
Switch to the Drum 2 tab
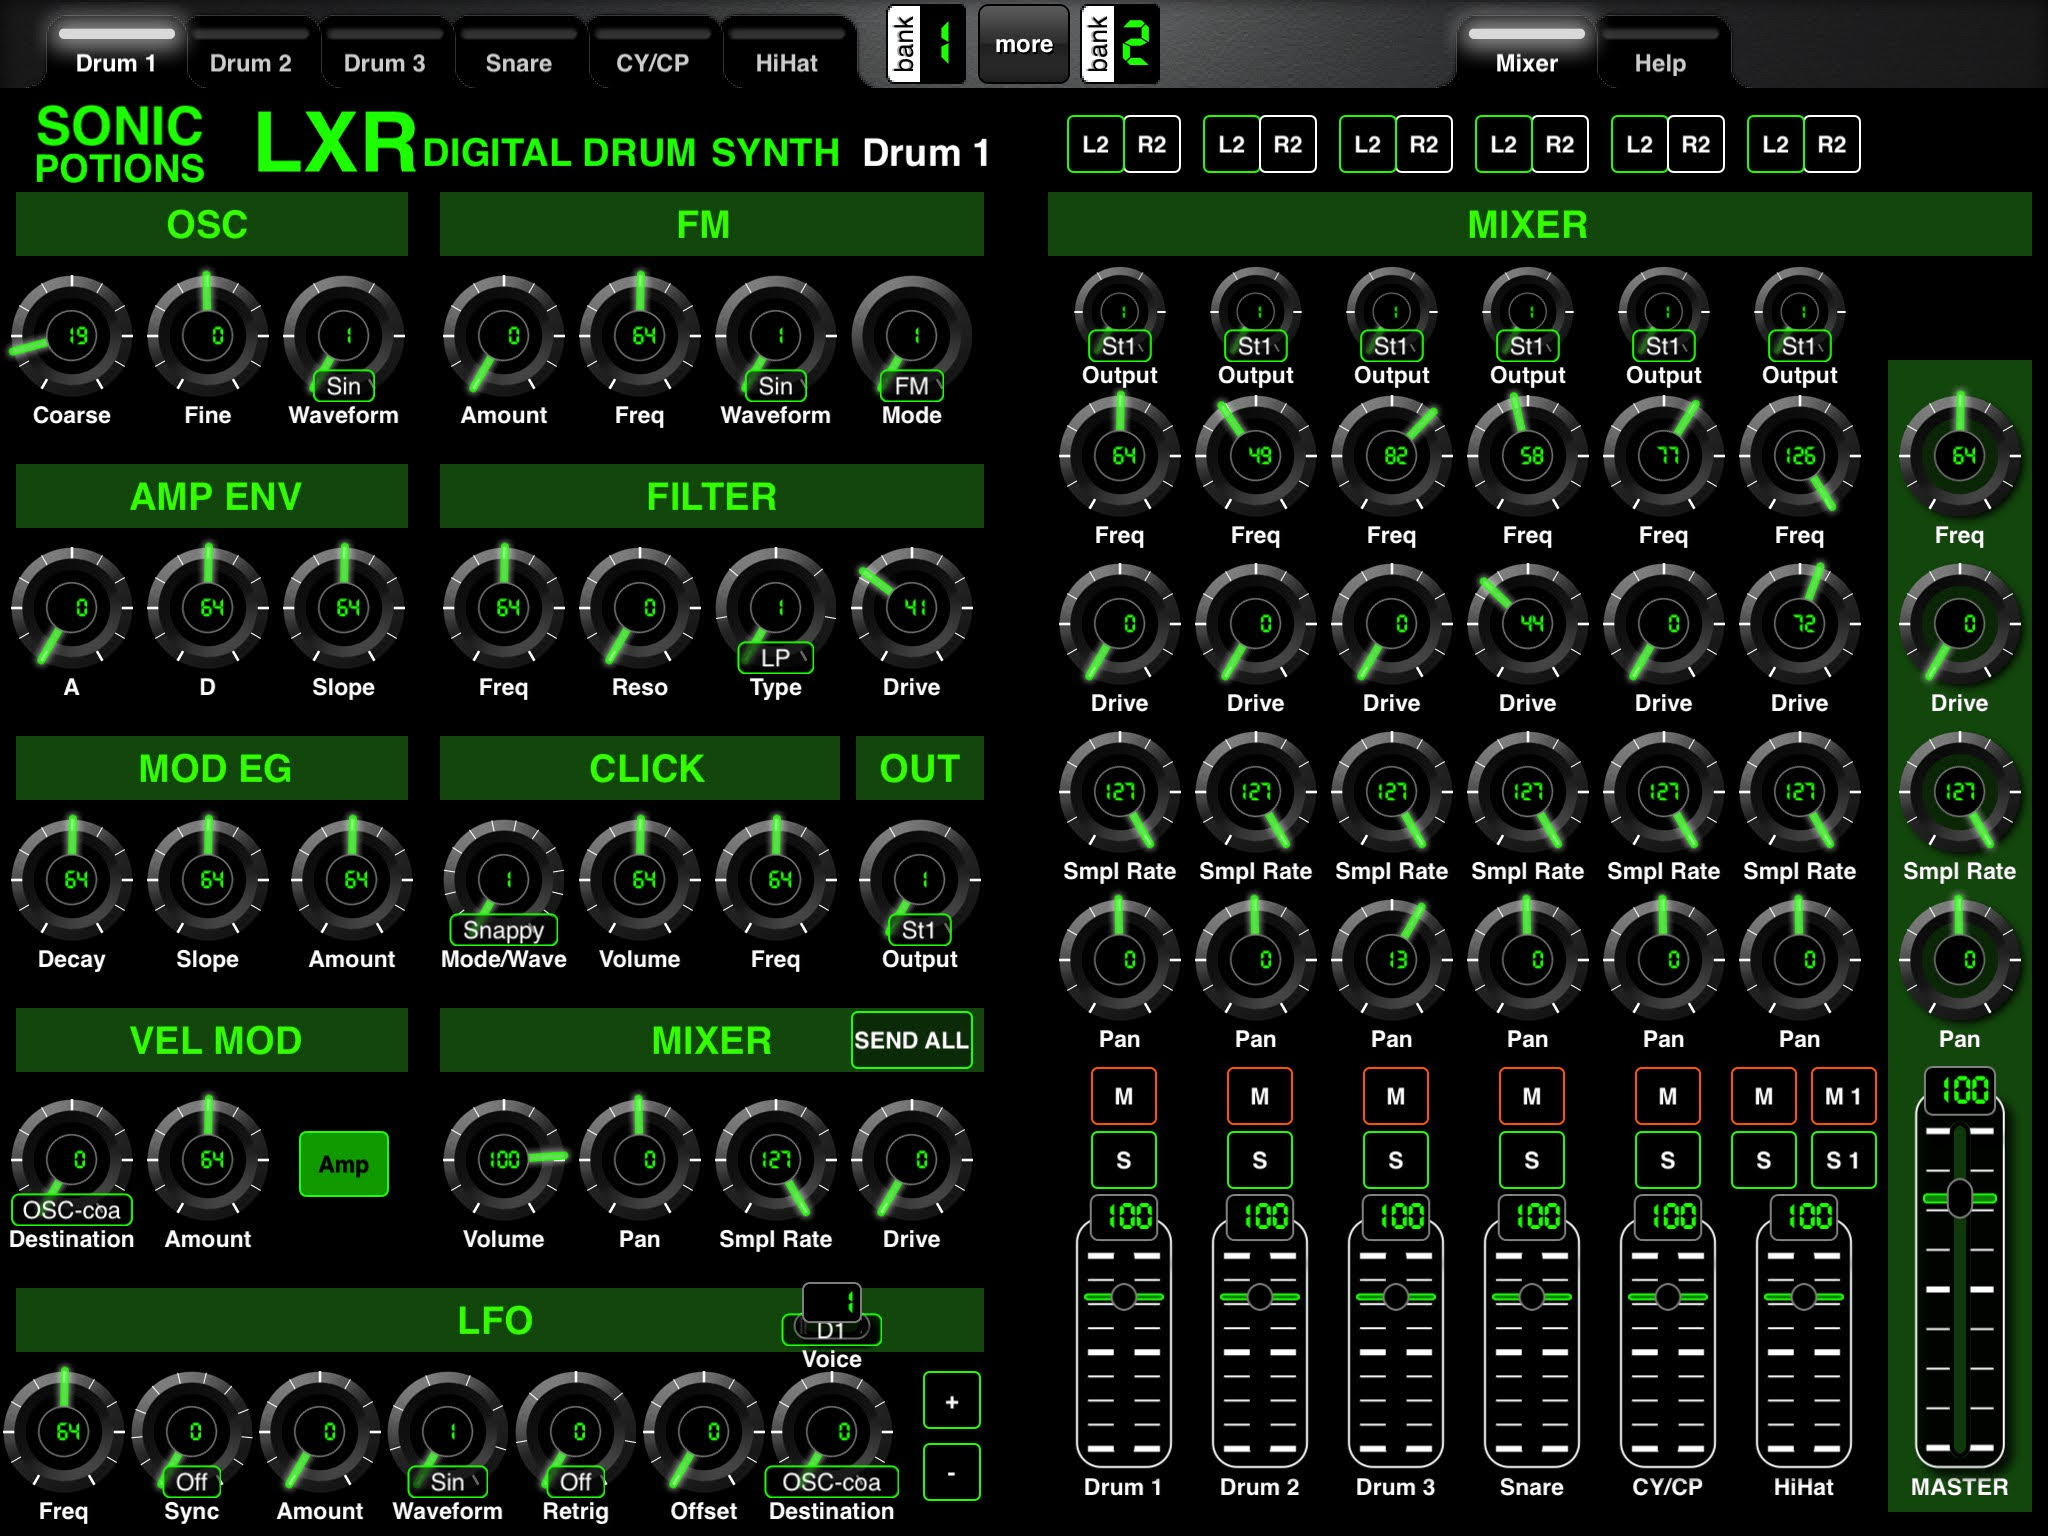point(251,50)
